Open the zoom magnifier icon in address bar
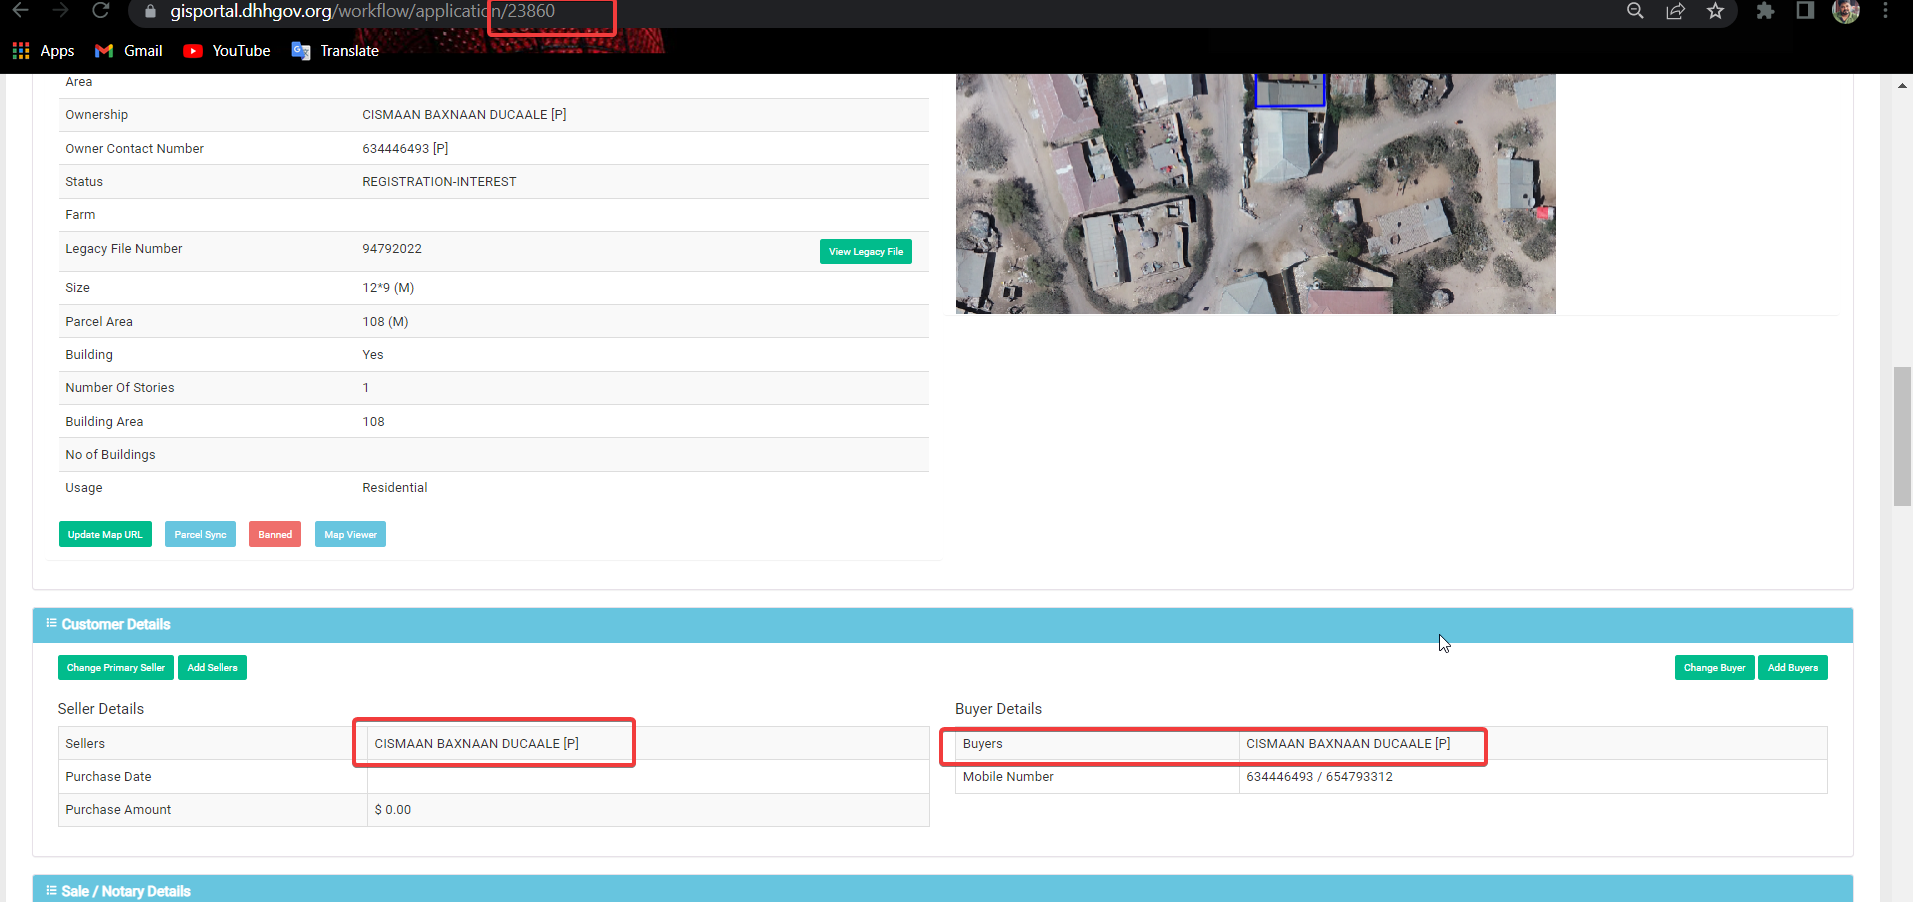The height and width of the screenshot is (902, 1913). point(1636,11)
